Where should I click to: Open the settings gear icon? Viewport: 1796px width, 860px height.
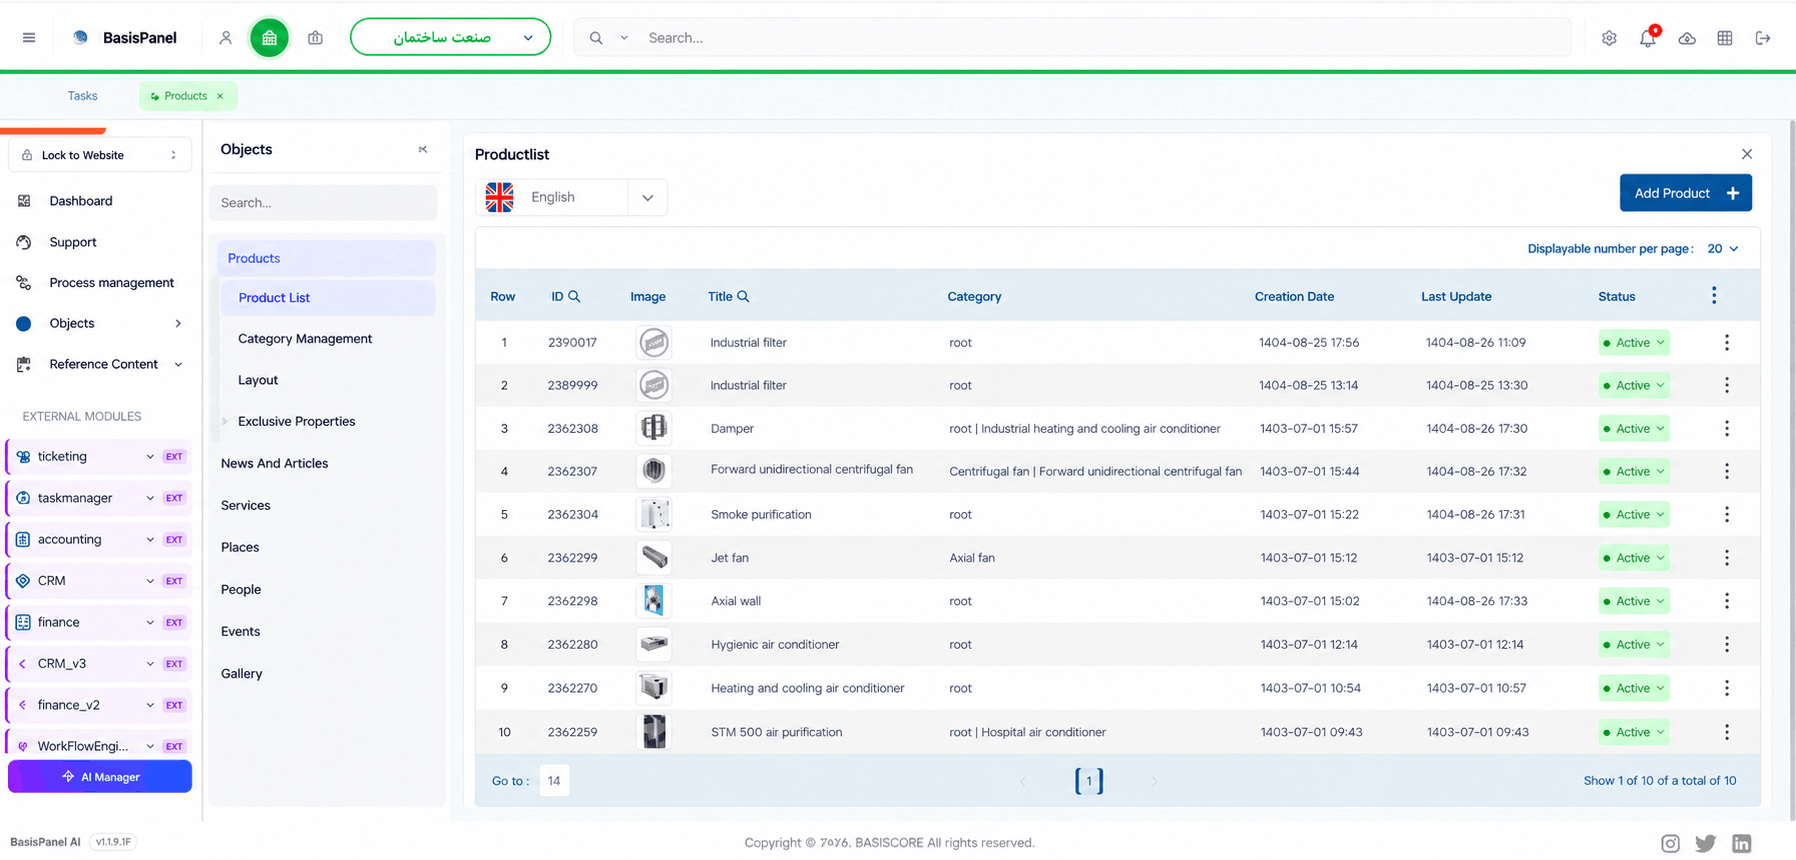tap(1609, 38)
